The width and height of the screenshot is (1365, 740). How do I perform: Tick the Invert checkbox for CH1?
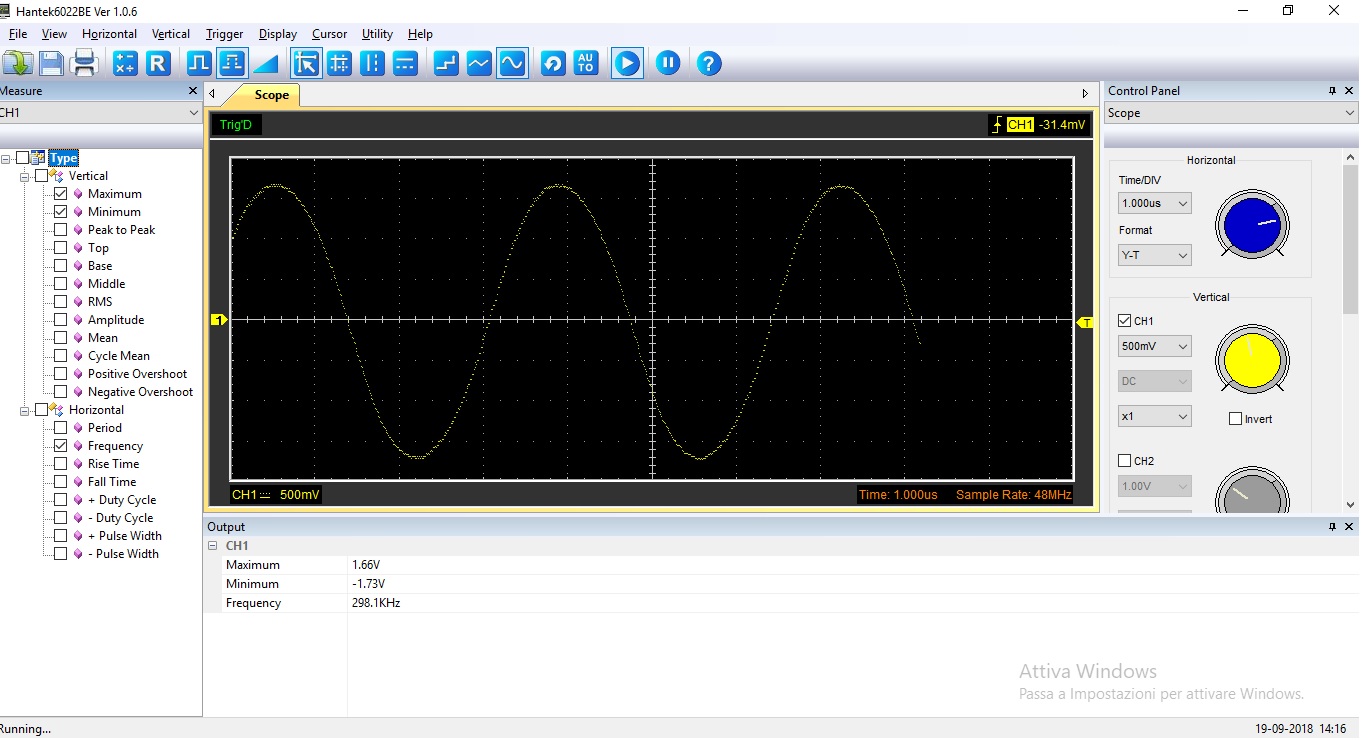pos(1235,419)
